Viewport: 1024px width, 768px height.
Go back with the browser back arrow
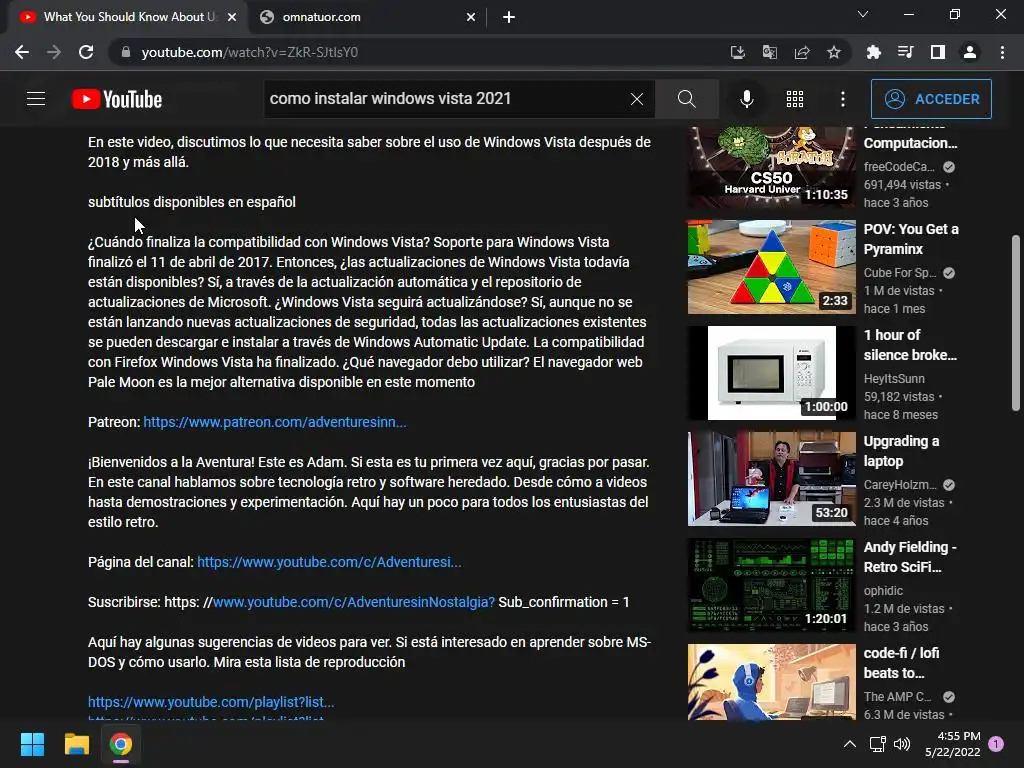(22, 52)
